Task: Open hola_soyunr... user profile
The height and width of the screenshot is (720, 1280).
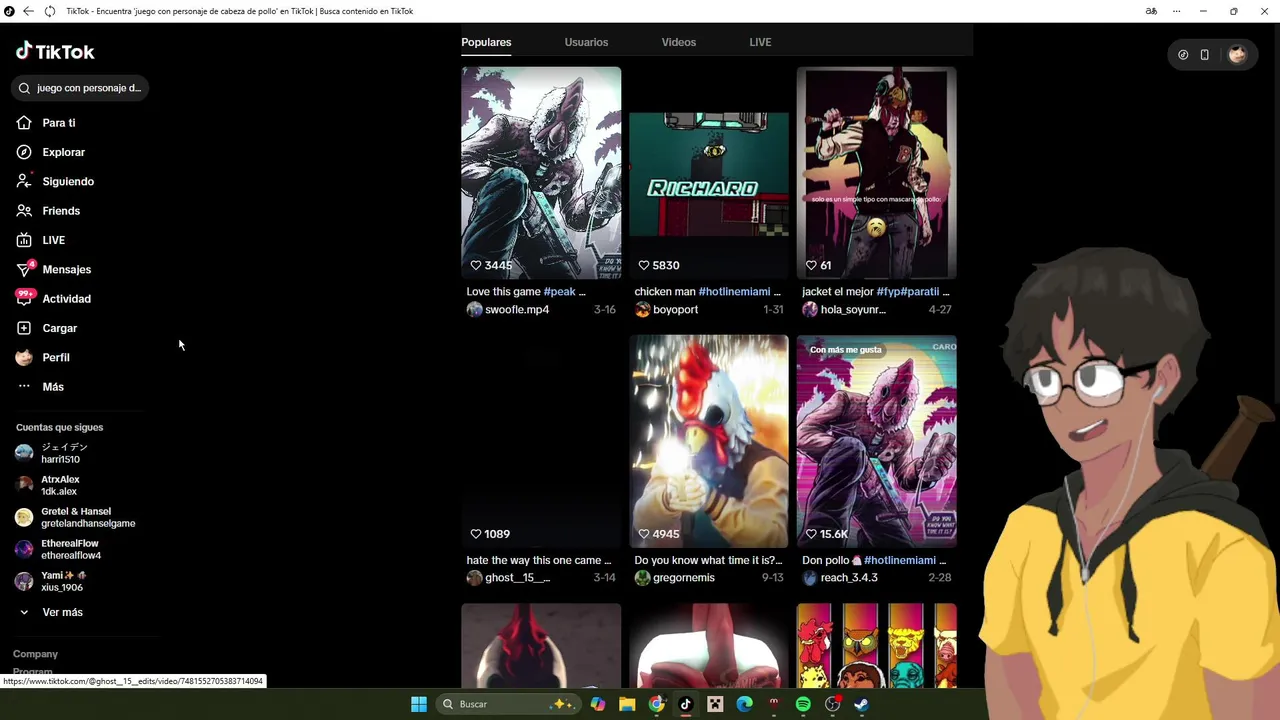Action: (853, 310)
